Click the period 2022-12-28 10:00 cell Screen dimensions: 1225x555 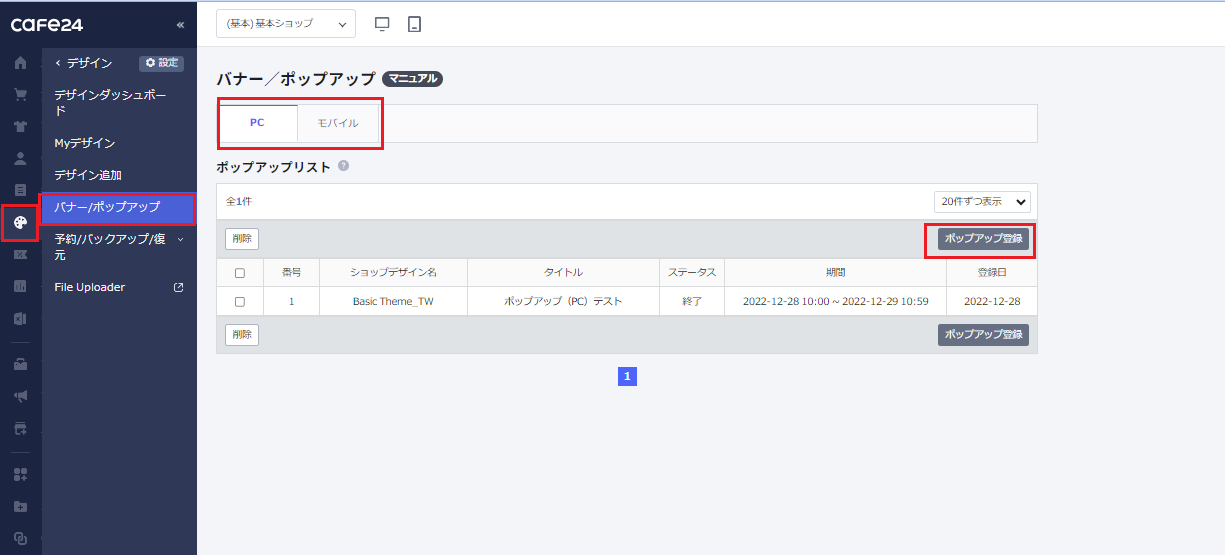tap(835, 301)
